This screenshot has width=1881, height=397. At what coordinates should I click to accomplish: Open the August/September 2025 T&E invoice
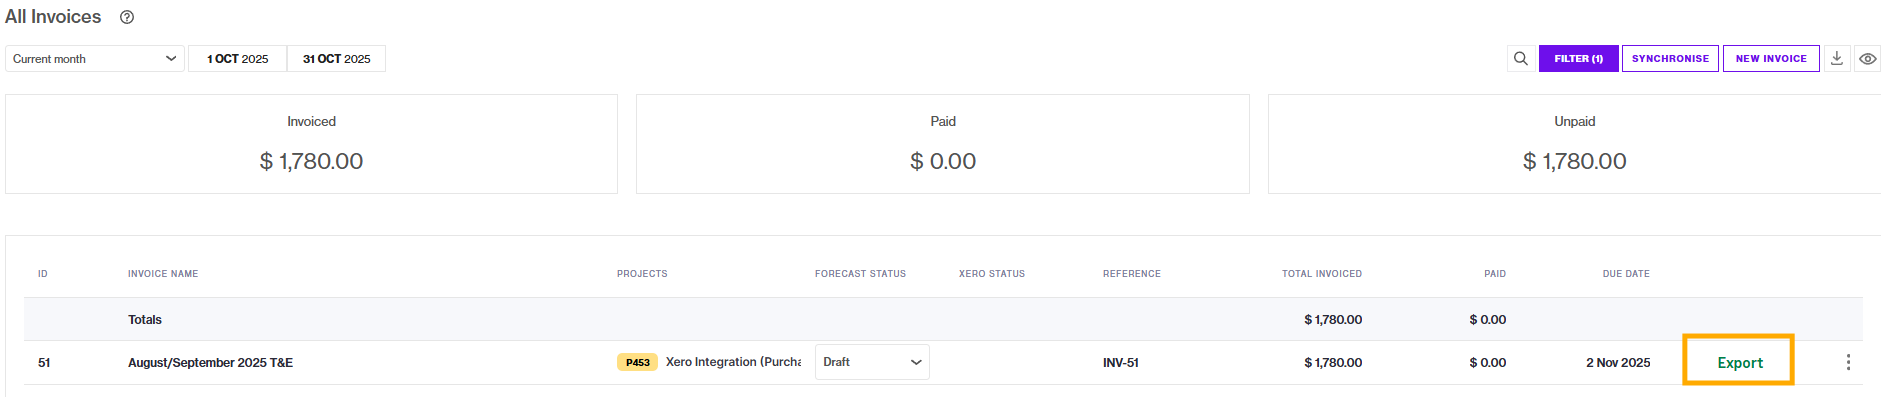click(x=210, y=363)
